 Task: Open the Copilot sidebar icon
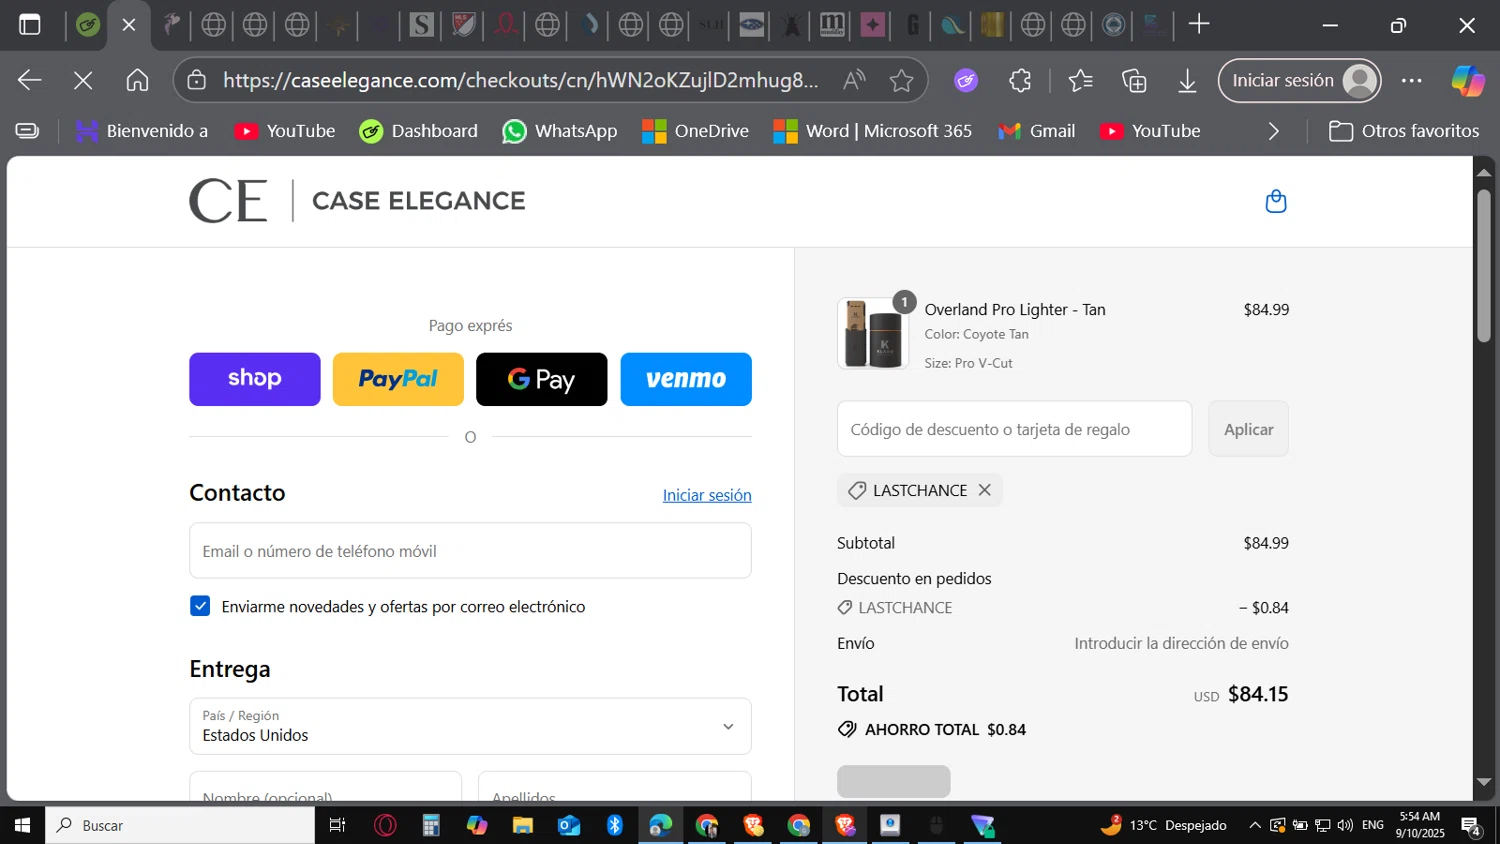1468,80
